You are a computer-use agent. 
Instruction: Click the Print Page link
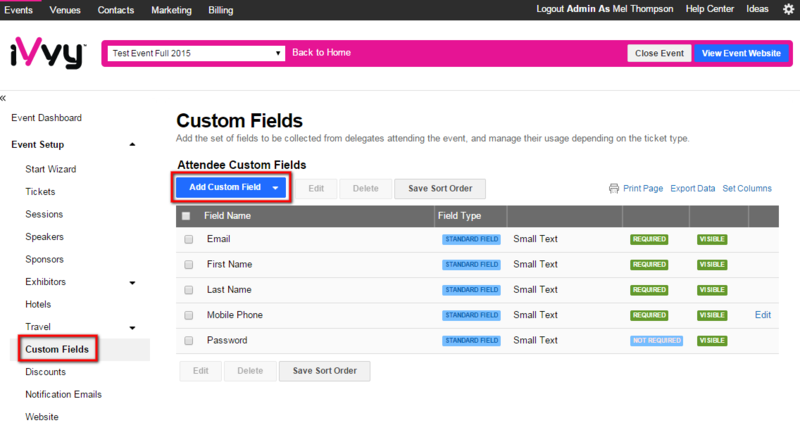(643, 188)
